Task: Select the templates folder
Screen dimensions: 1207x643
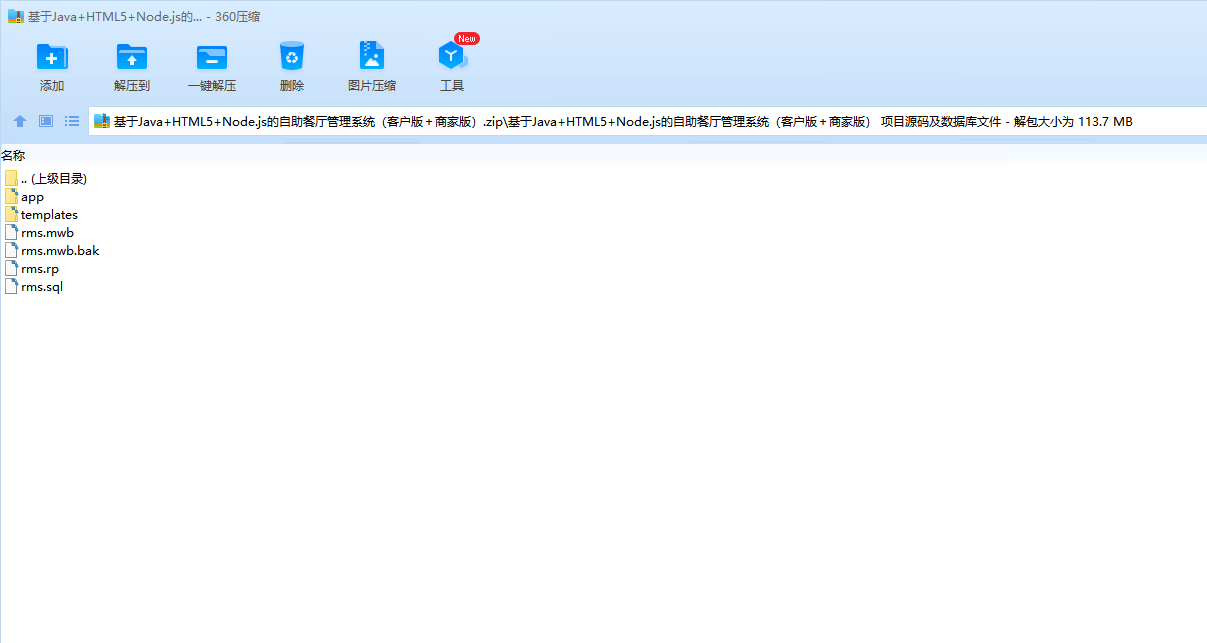Action: tap(41, 214)
